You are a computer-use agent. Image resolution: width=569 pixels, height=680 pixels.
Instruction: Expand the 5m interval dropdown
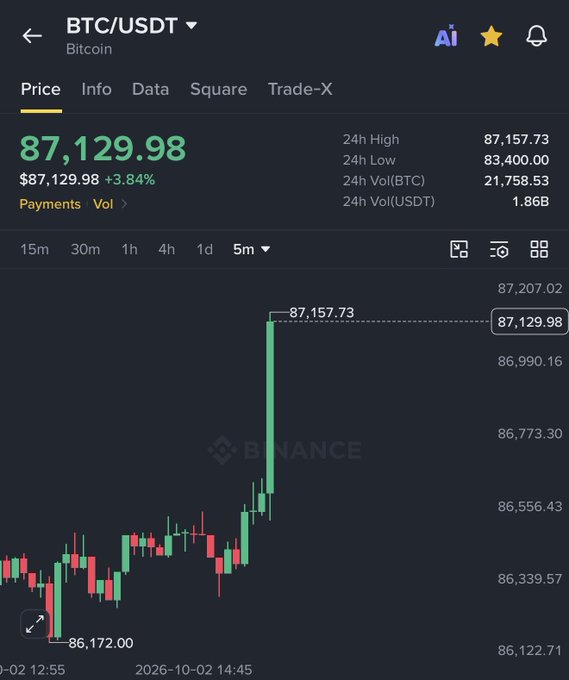coord(252,249)
